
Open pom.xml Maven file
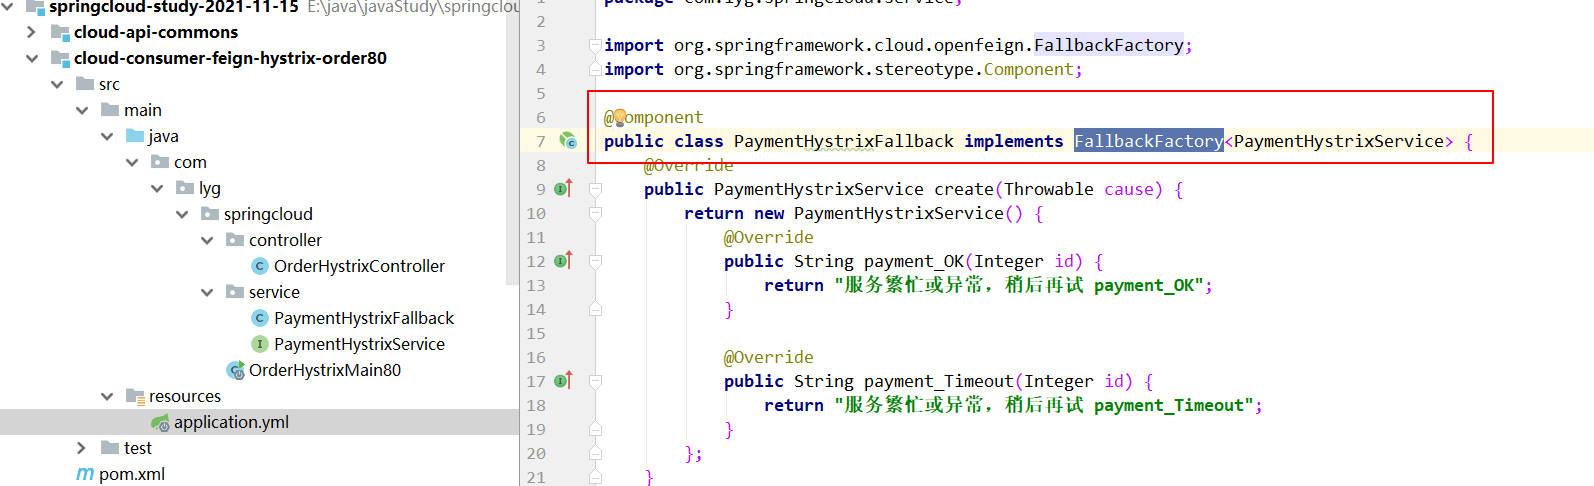coord(132,474)
